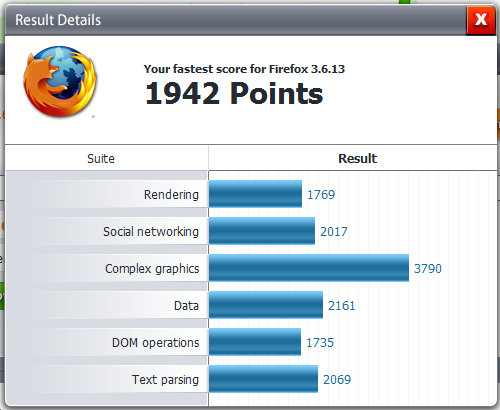Image resolution: width=500 pixels, height=410 pixels.
Task: Select the Data suite row label
Action: coord(186,305)
